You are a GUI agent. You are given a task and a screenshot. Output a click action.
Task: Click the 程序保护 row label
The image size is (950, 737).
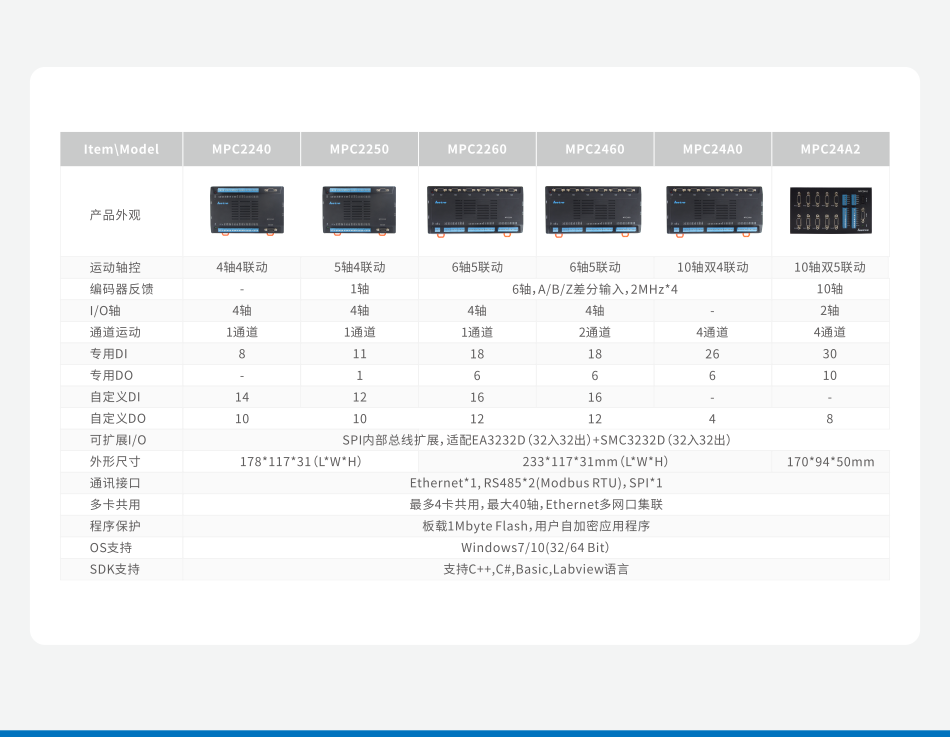click(x=115, y=526)
